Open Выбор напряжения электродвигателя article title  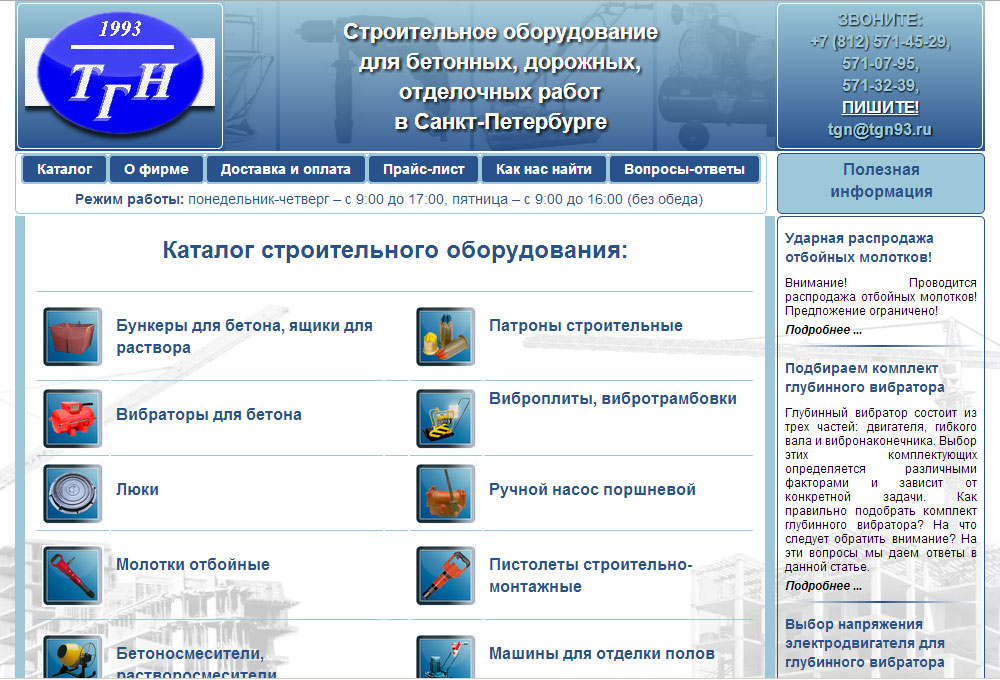click(x=865, y=643)
